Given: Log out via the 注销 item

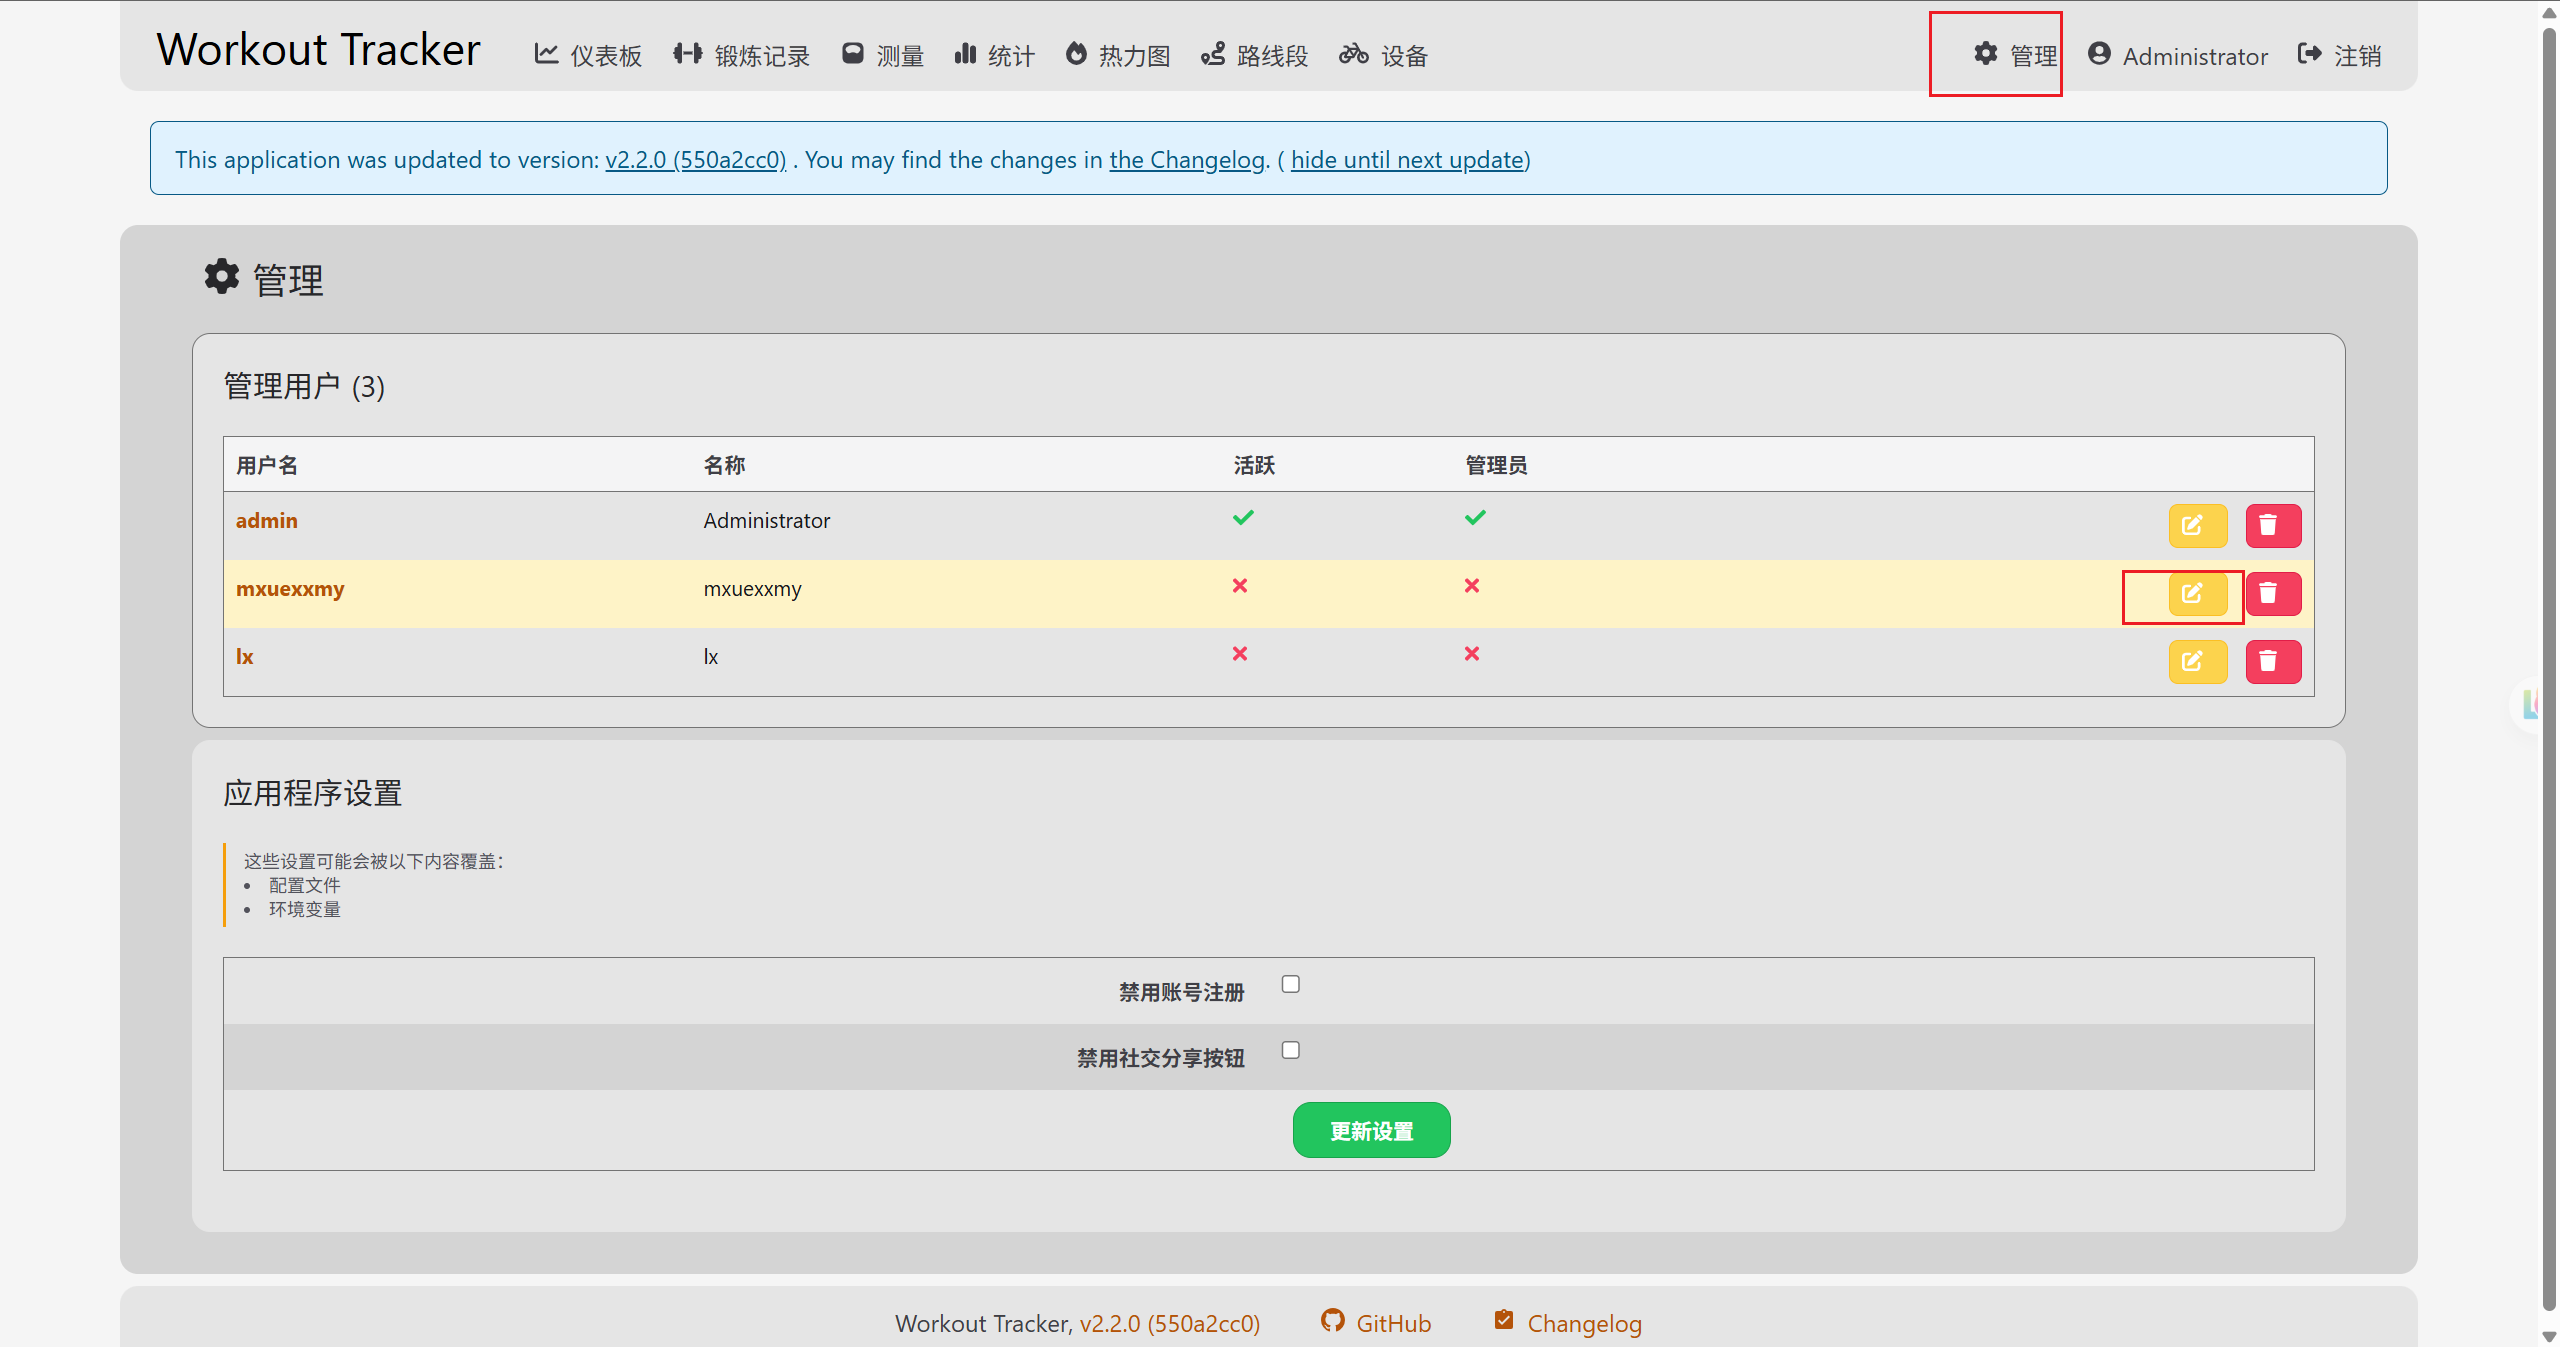Looking at the screenshot, I should (x=2339, y=55).
